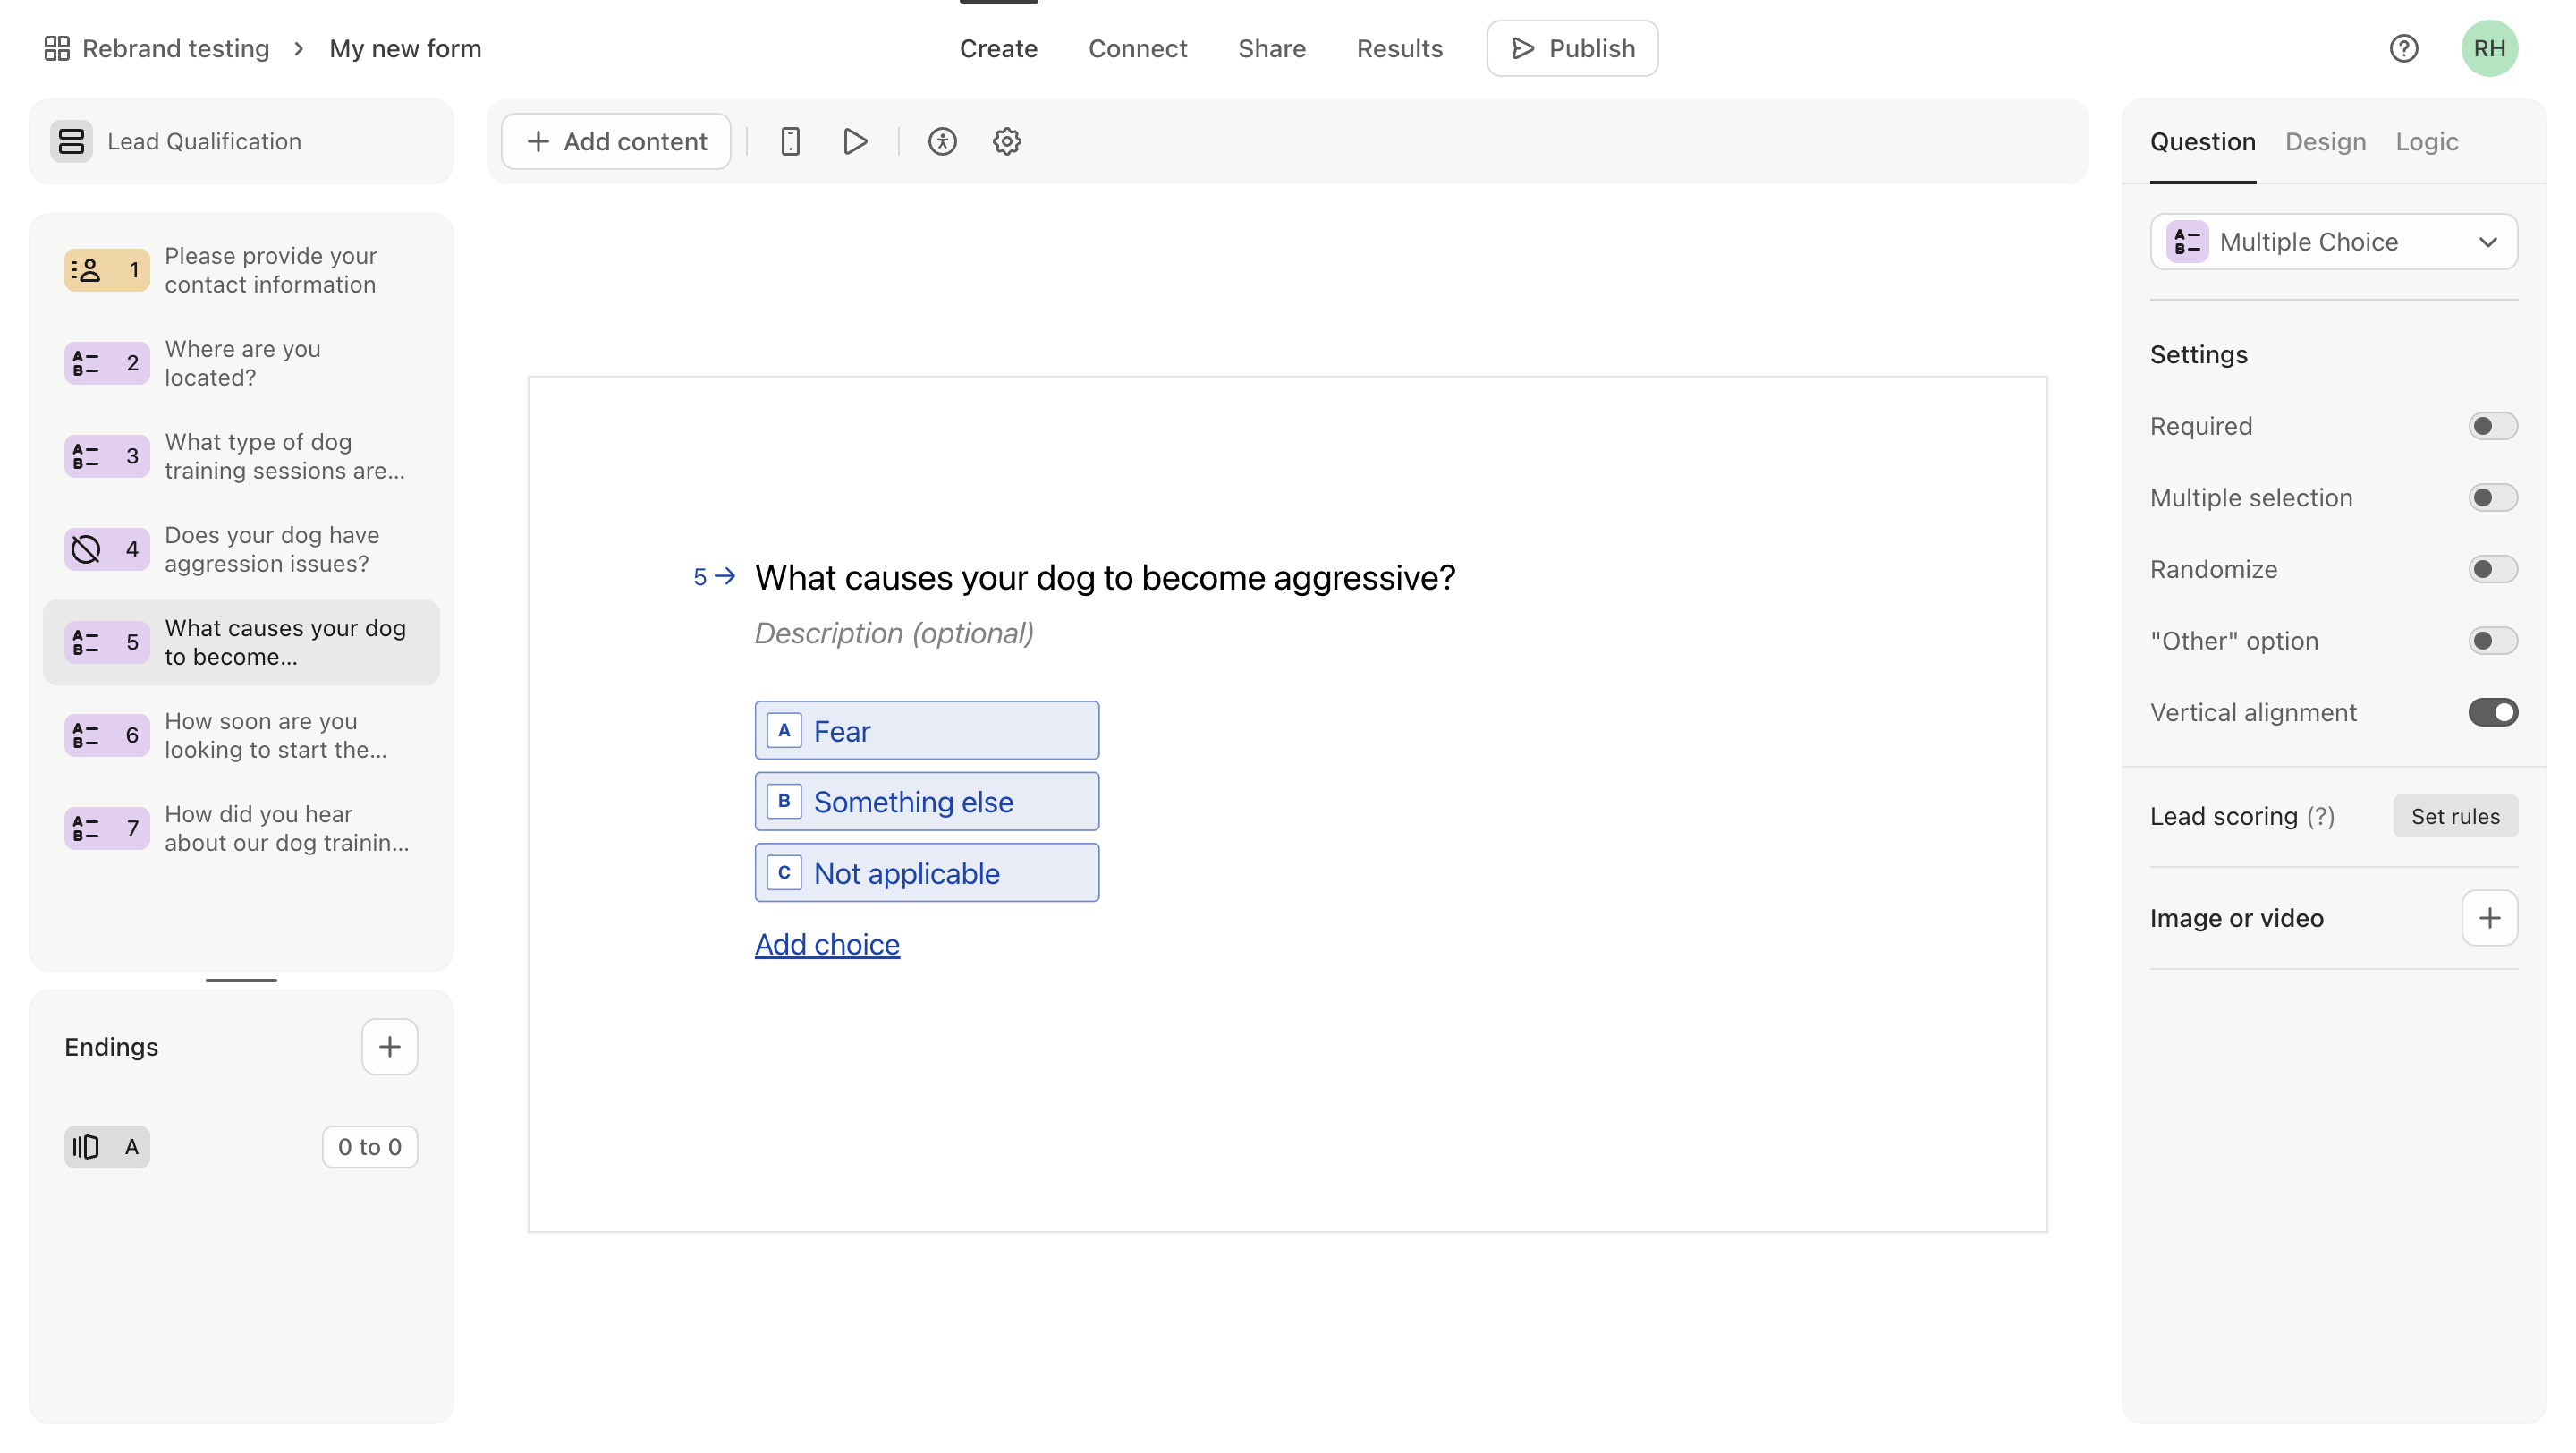Viewport: 2576px width, 1453px height.
Task: Select question 7 multiple choice icon
Action: [107, 828]
